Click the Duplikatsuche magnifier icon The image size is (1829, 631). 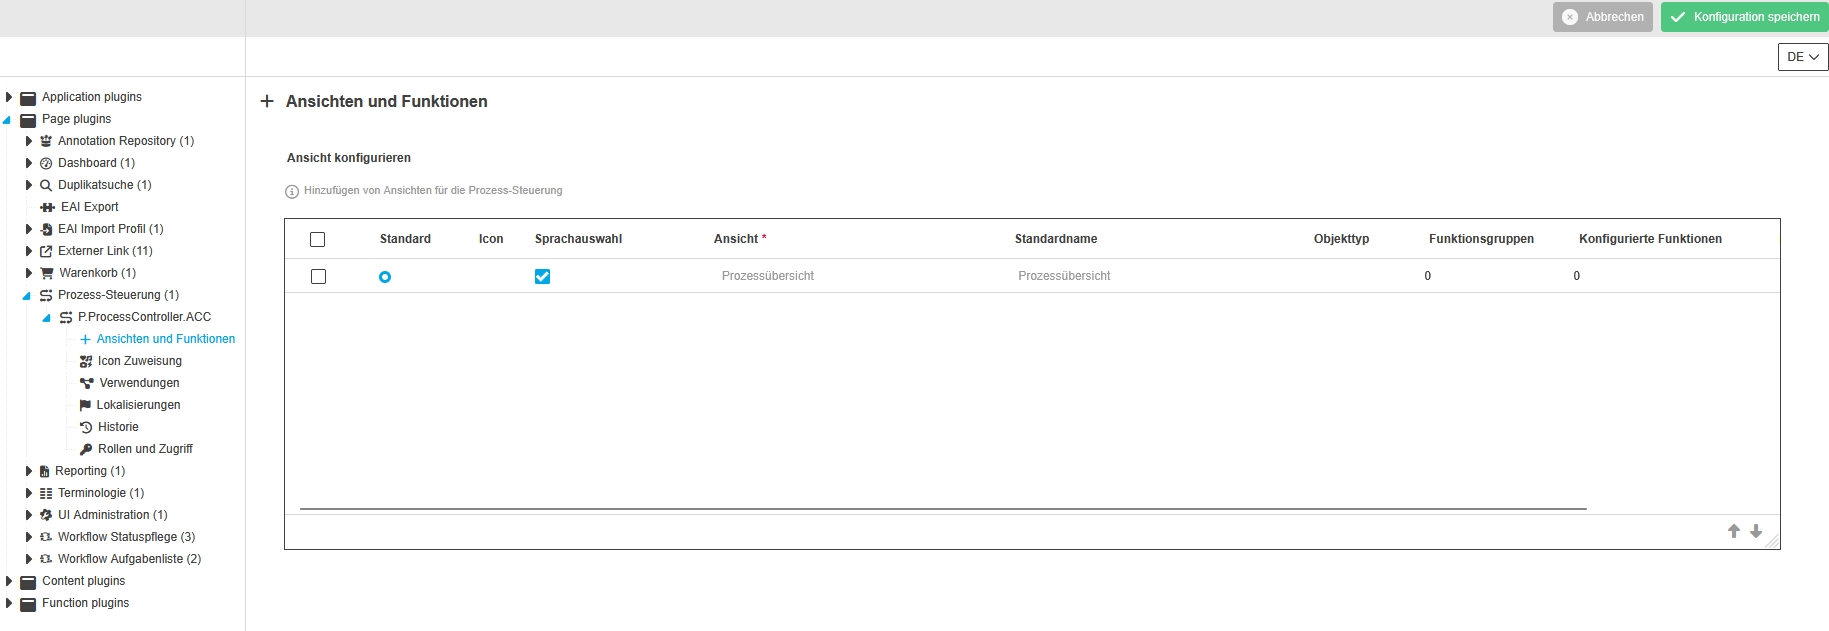[x=46, y=185]
